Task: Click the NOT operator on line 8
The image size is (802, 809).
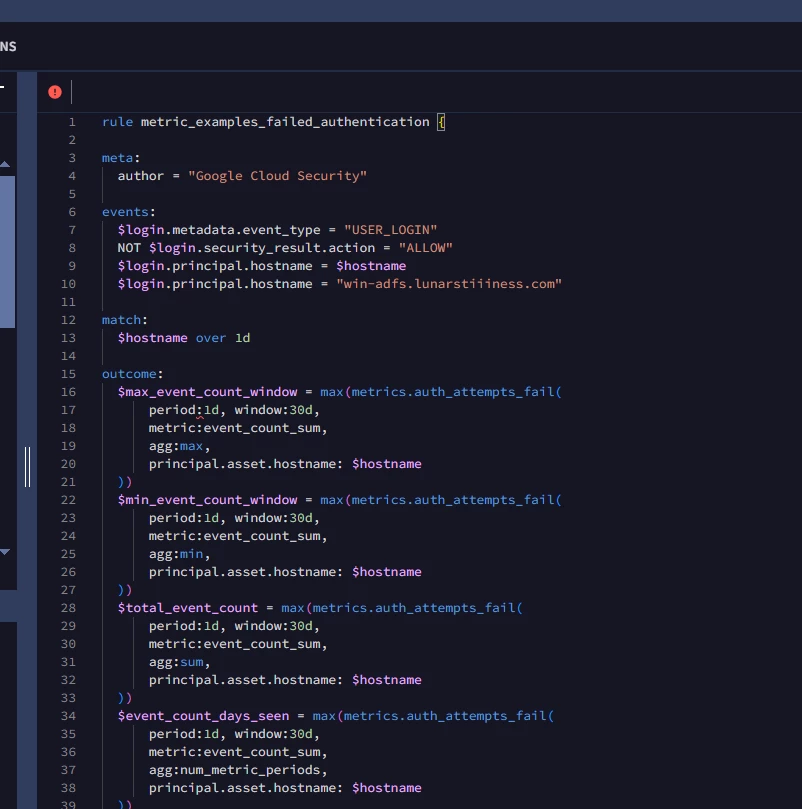Action: coord(129,248)
